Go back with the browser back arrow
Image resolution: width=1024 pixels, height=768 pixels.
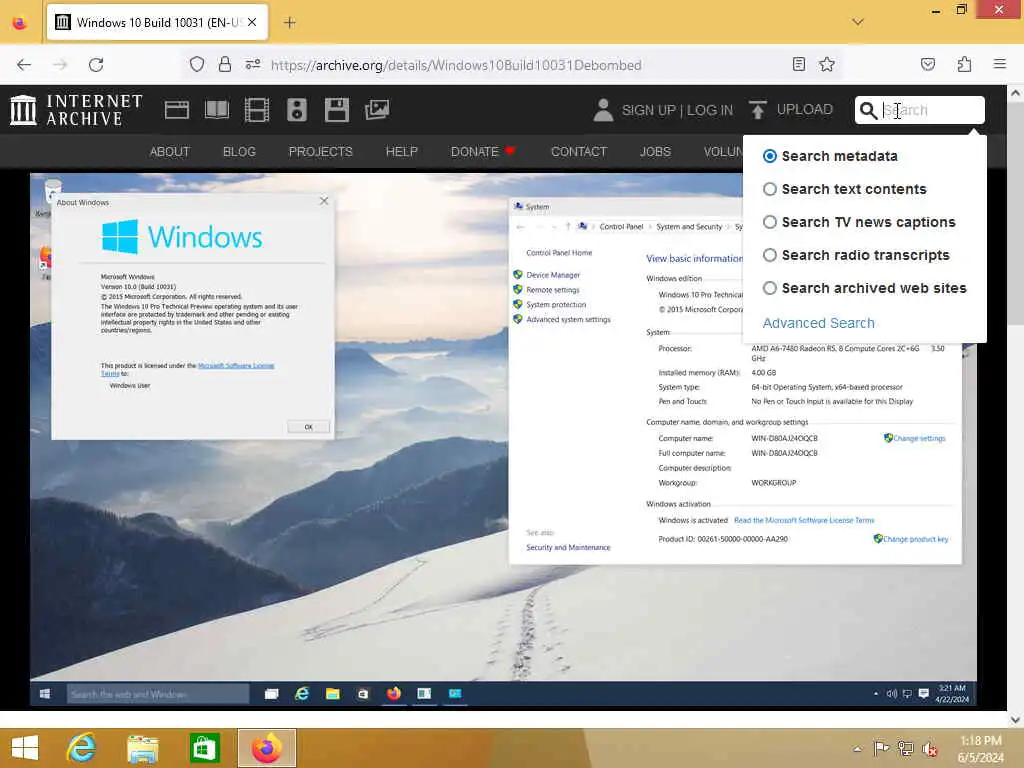(24, 65)
